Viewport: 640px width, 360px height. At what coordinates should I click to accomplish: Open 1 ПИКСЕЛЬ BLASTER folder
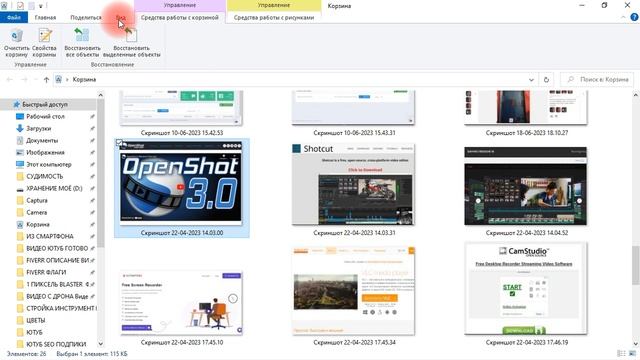point(57,284)
